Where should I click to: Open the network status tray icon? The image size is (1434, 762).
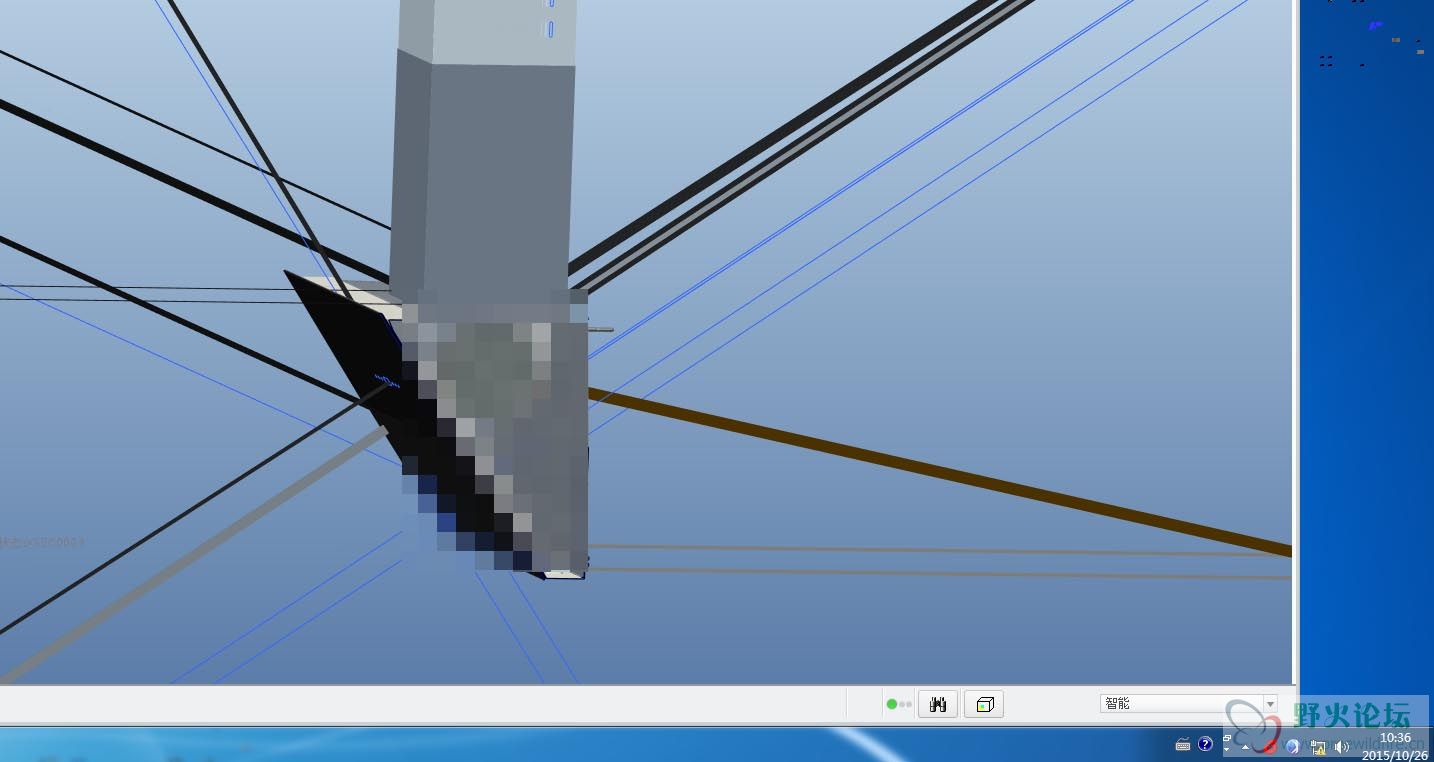pyautogui.click(x=1318, y=746)
